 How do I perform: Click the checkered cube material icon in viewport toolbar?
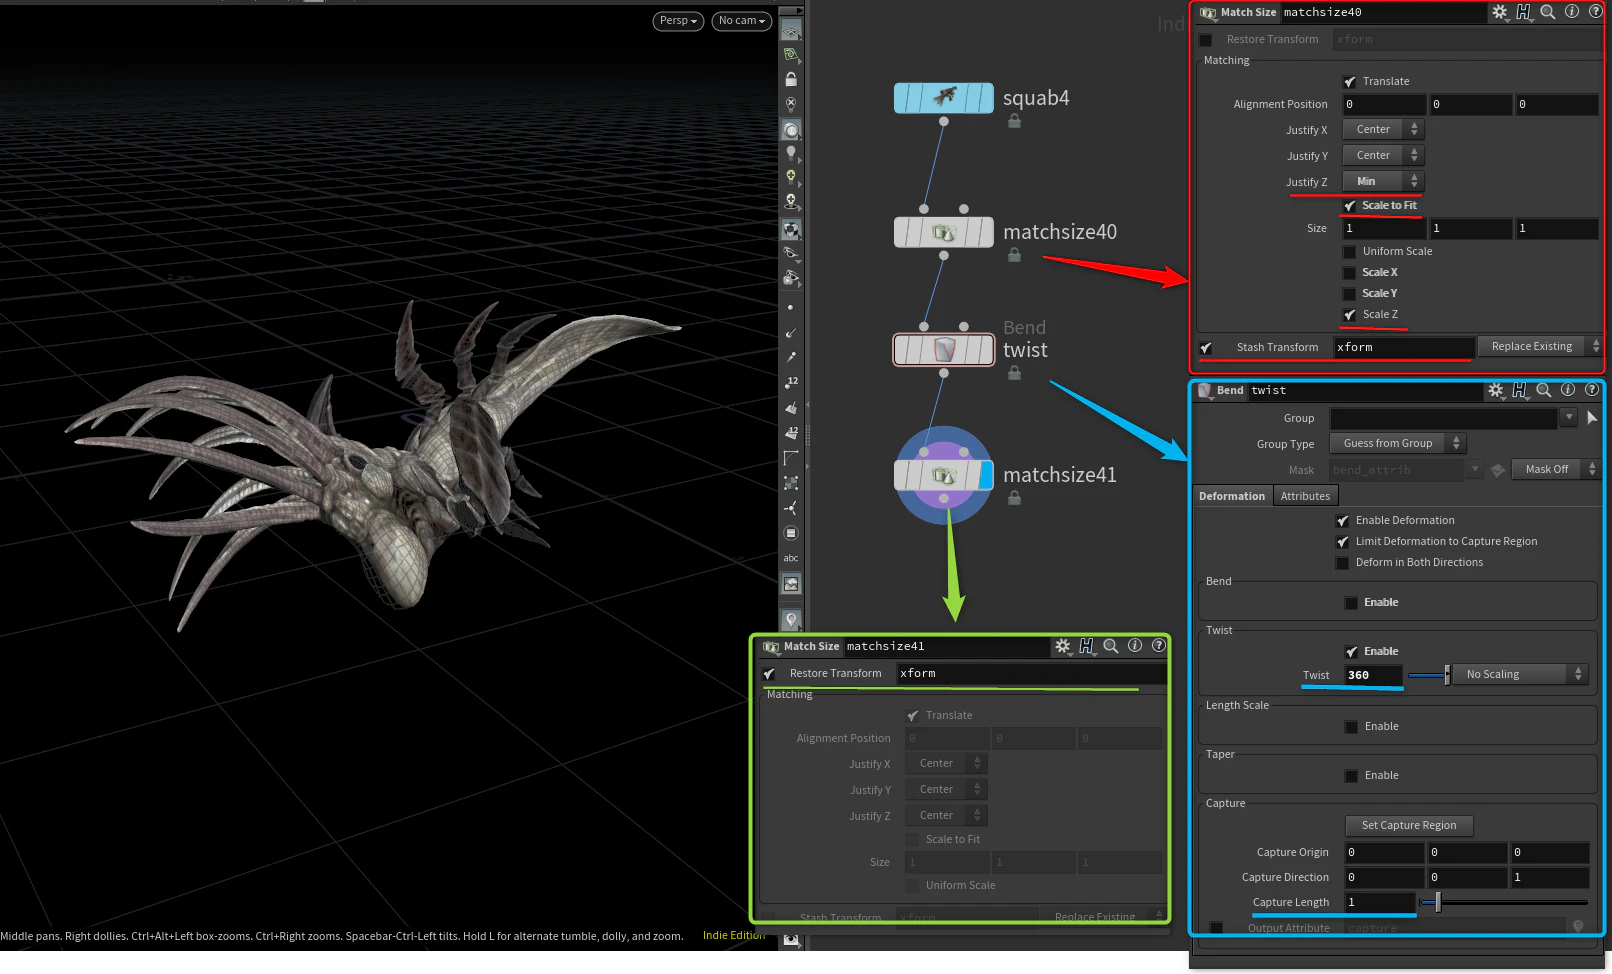[x=791, y=229]
